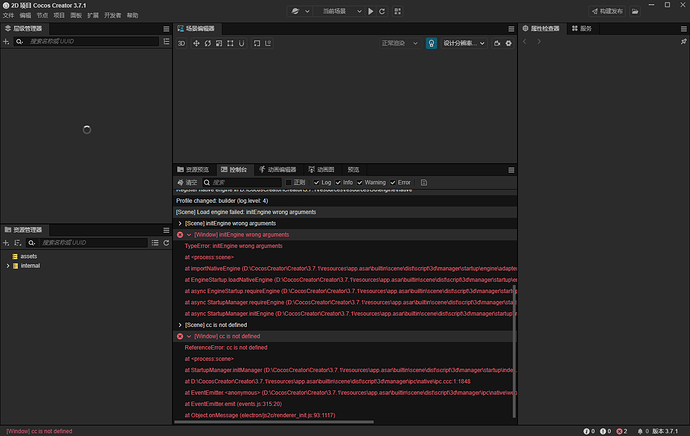Open the console log file icon

(424, 182)
